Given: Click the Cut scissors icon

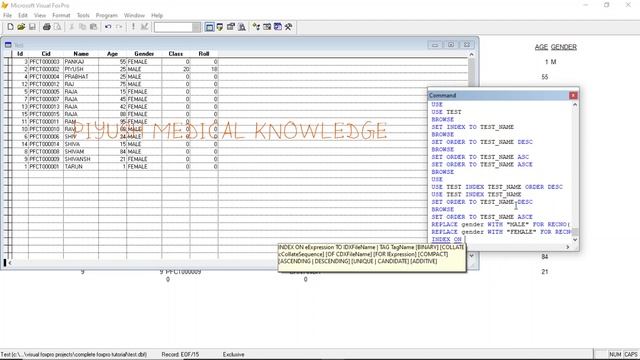Looking at the screenshot, I should click(71, 27).
